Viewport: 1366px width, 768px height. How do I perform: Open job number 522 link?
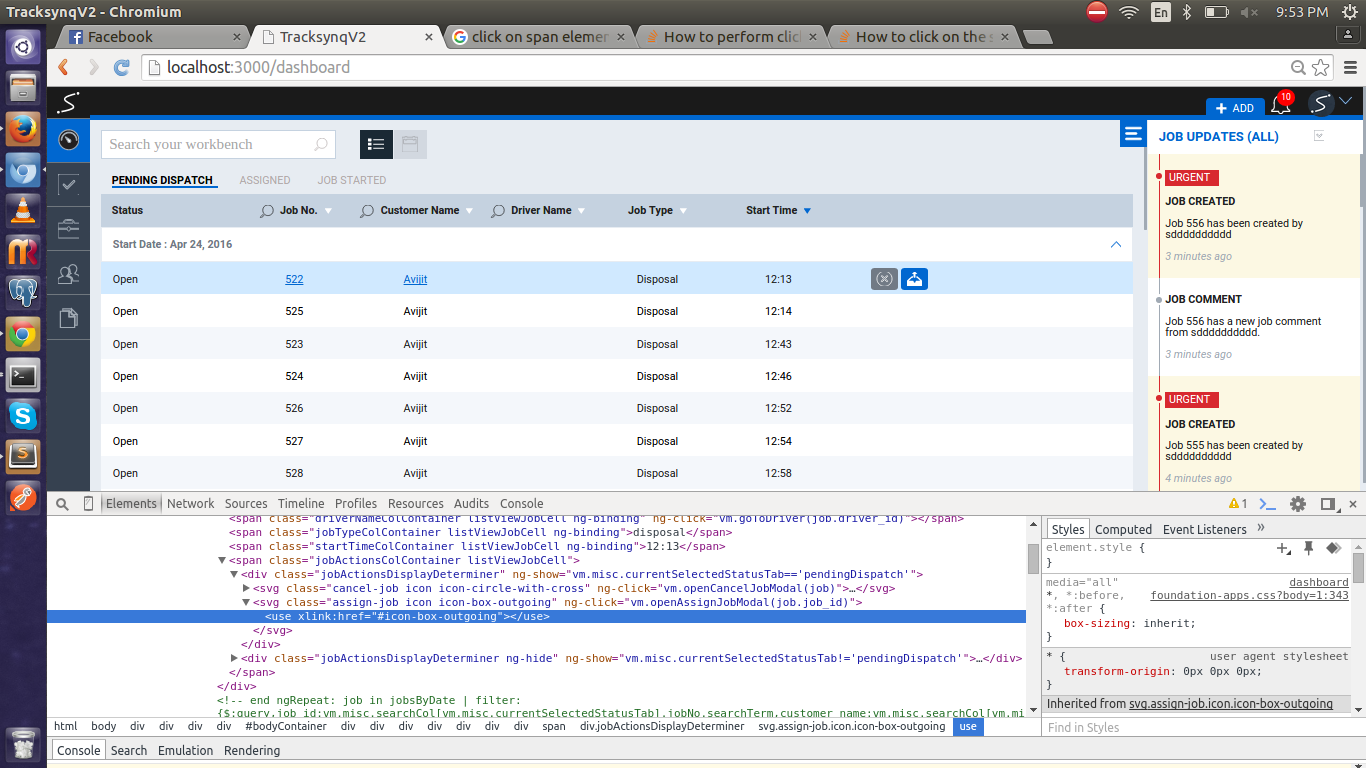[x=294, y=279]
